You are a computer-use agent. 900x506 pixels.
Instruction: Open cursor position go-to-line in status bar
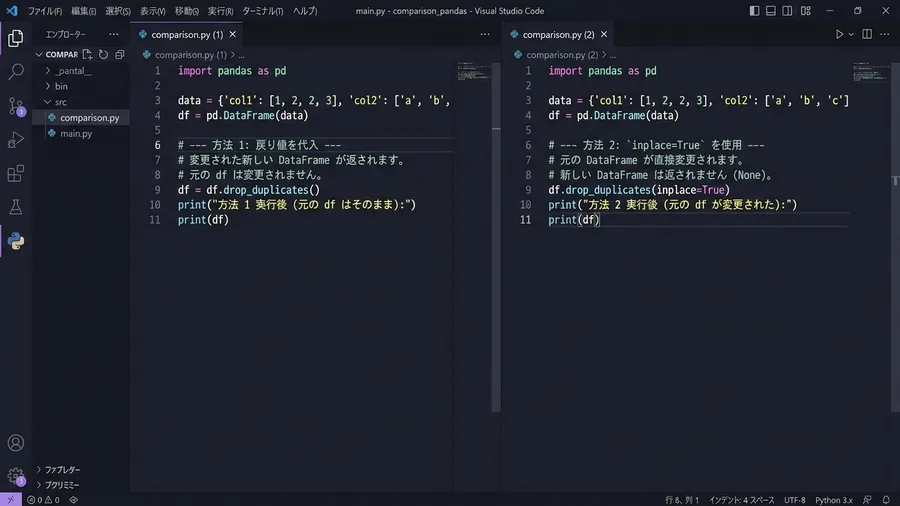click(682, 500)
